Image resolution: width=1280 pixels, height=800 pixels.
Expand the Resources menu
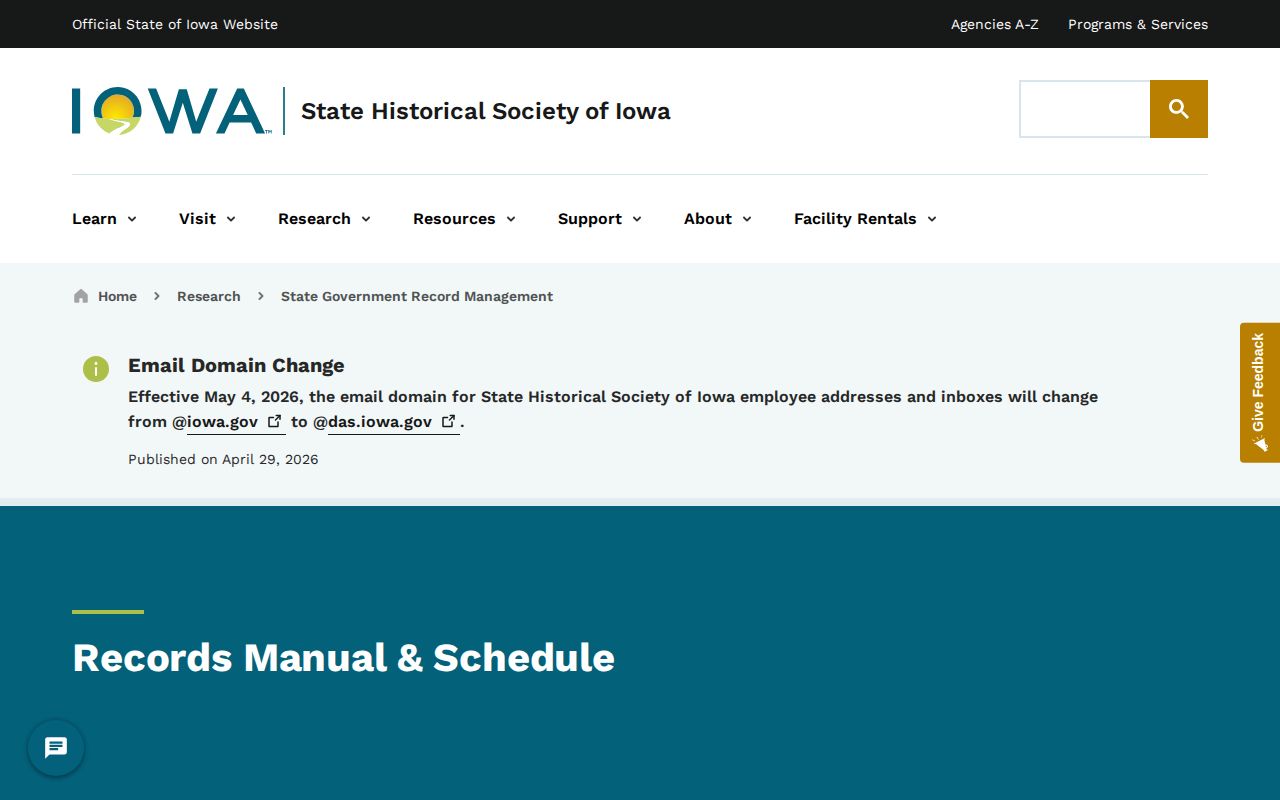[464, 219]
